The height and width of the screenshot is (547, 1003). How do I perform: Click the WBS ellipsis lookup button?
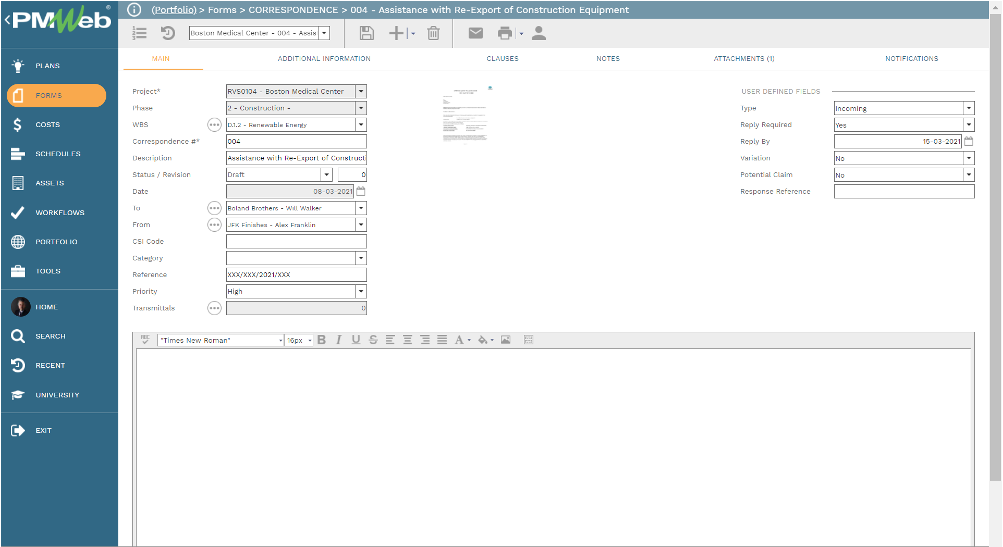tap(214, 125)
